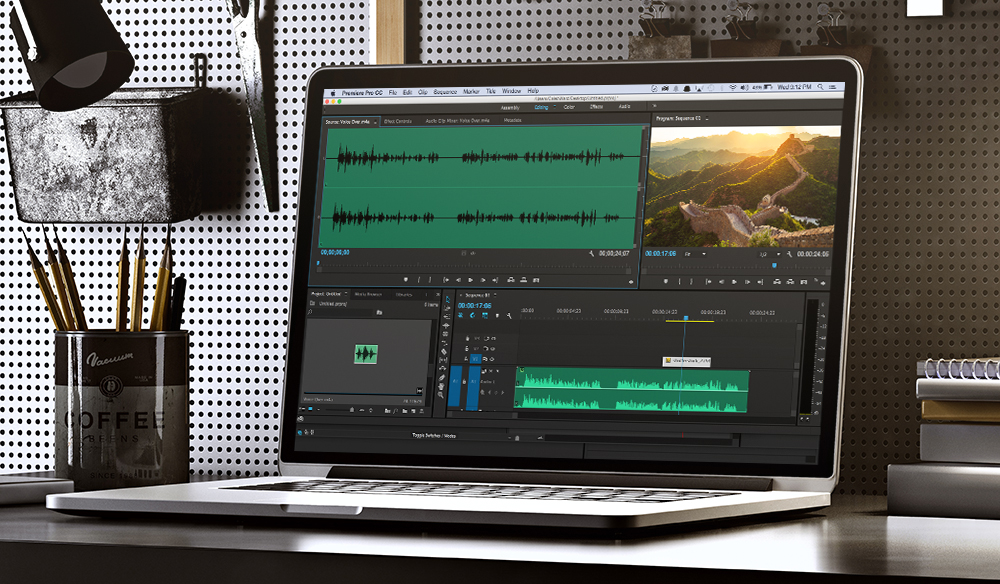Toggle V1 track targeting
The image size is (1000, 584).
click(x=475, y=359)
